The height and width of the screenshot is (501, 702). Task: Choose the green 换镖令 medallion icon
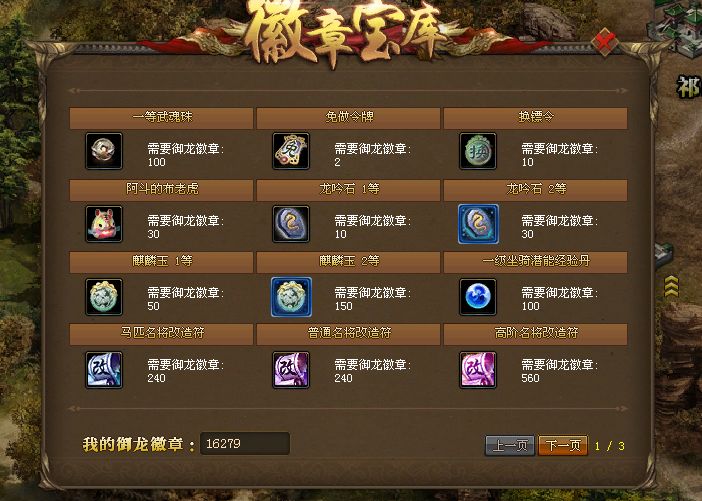[478, 151]
